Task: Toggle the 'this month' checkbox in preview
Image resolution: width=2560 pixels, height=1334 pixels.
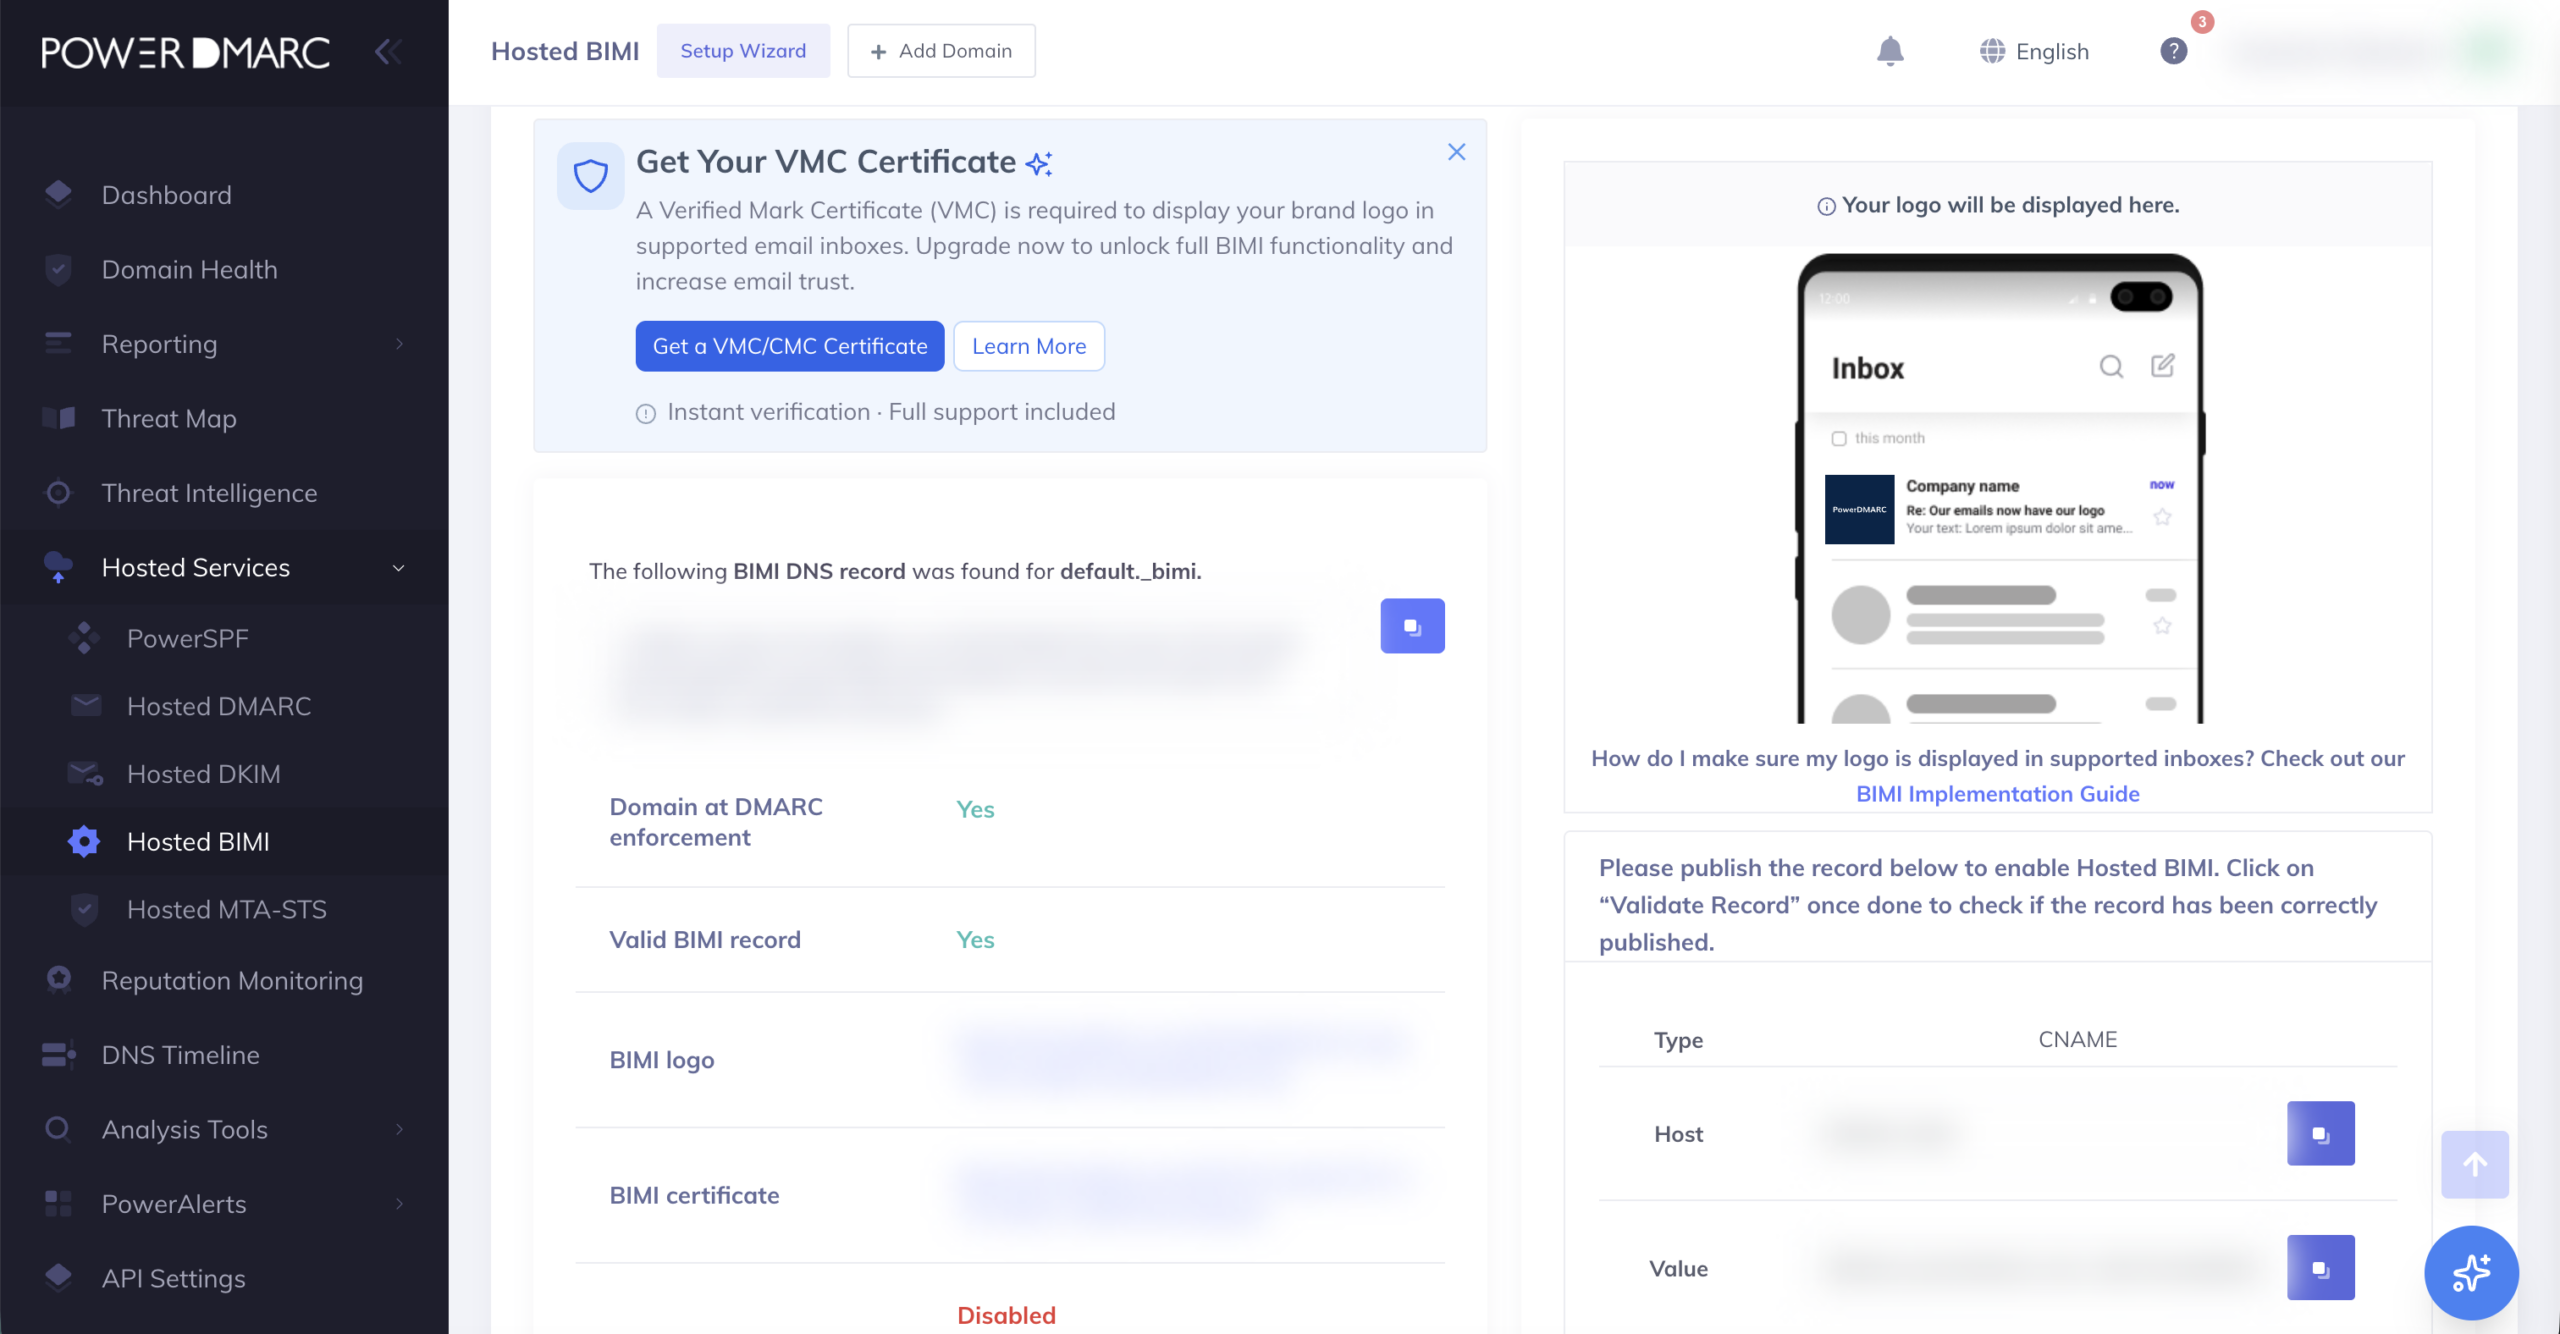Action: (x=1839, y=438)
